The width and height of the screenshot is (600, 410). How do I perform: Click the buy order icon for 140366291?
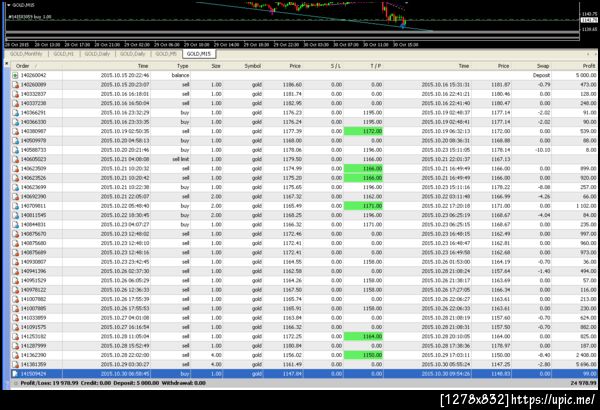coord(15,113)
